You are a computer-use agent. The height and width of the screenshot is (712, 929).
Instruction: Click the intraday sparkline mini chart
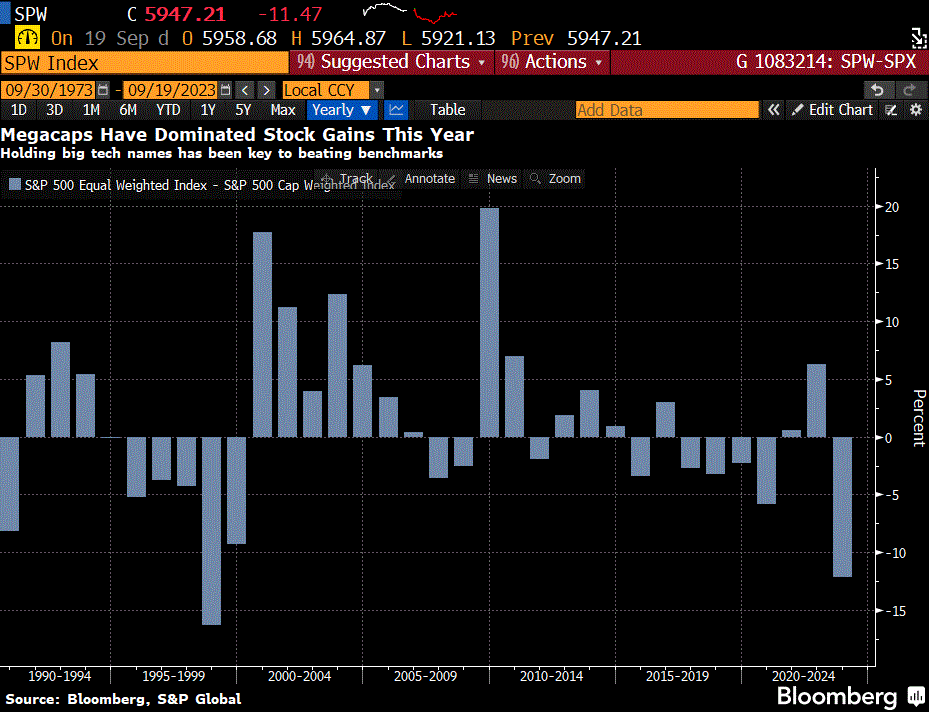(410, 12)
